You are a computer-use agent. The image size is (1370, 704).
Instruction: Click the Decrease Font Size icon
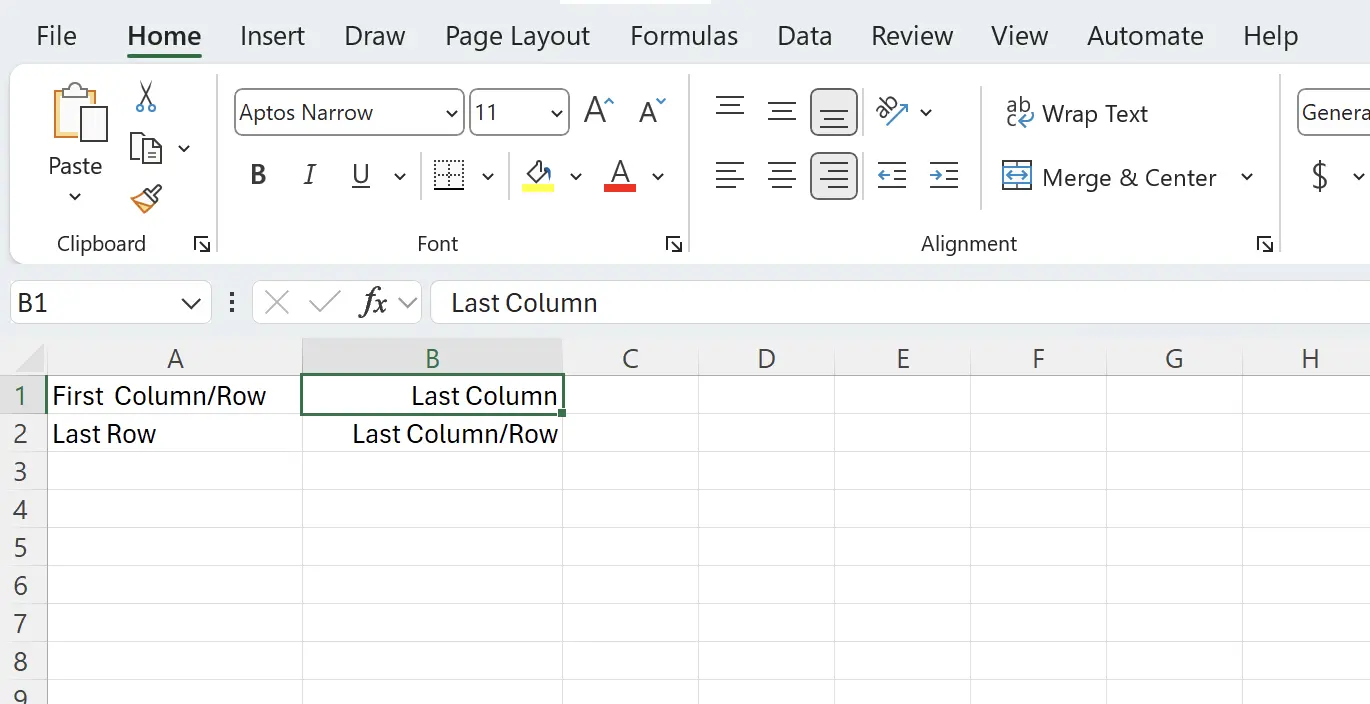[650, 110]
